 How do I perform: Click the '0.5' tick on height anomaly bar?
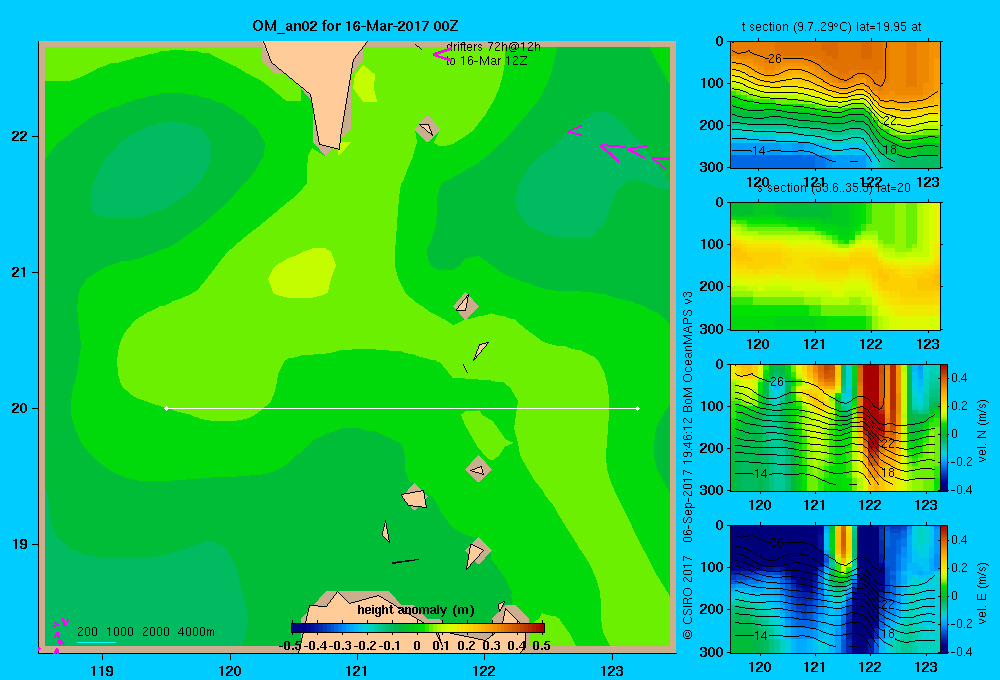(x=541, y=646)
